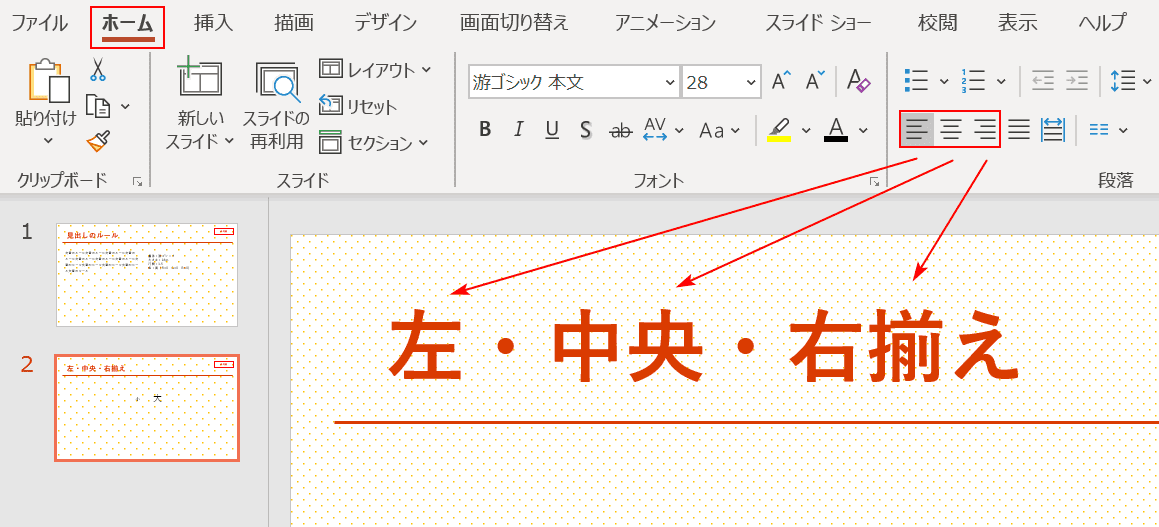Clear all formatting with eraser A icon
1159x527 pixels.
[859, 81]
